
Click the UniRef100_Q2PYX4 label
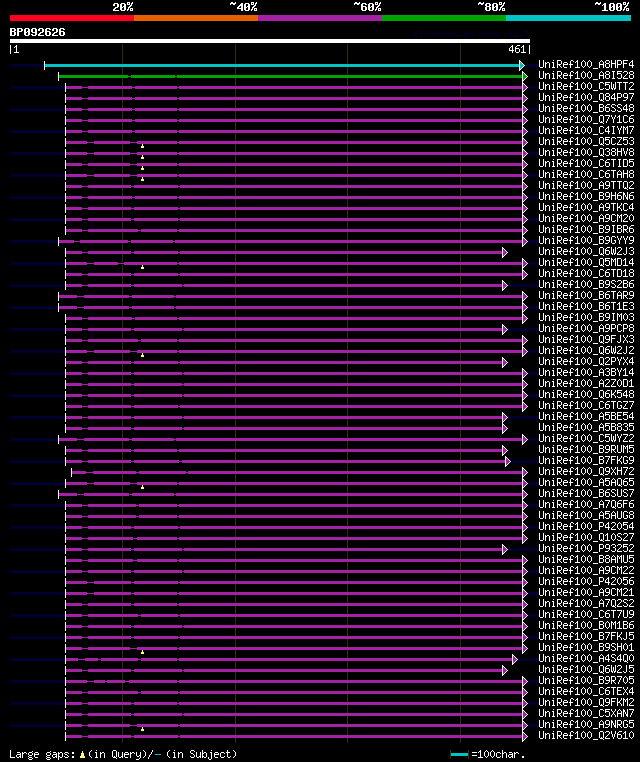[x=586, y=362]
